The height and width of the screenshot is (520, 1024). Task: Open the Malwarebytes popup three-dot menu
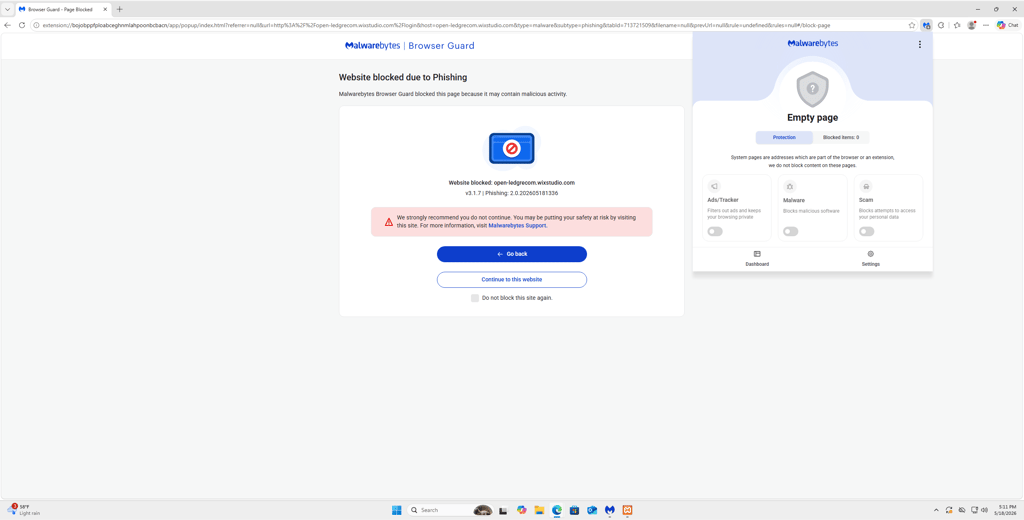[x=920, y=44]
